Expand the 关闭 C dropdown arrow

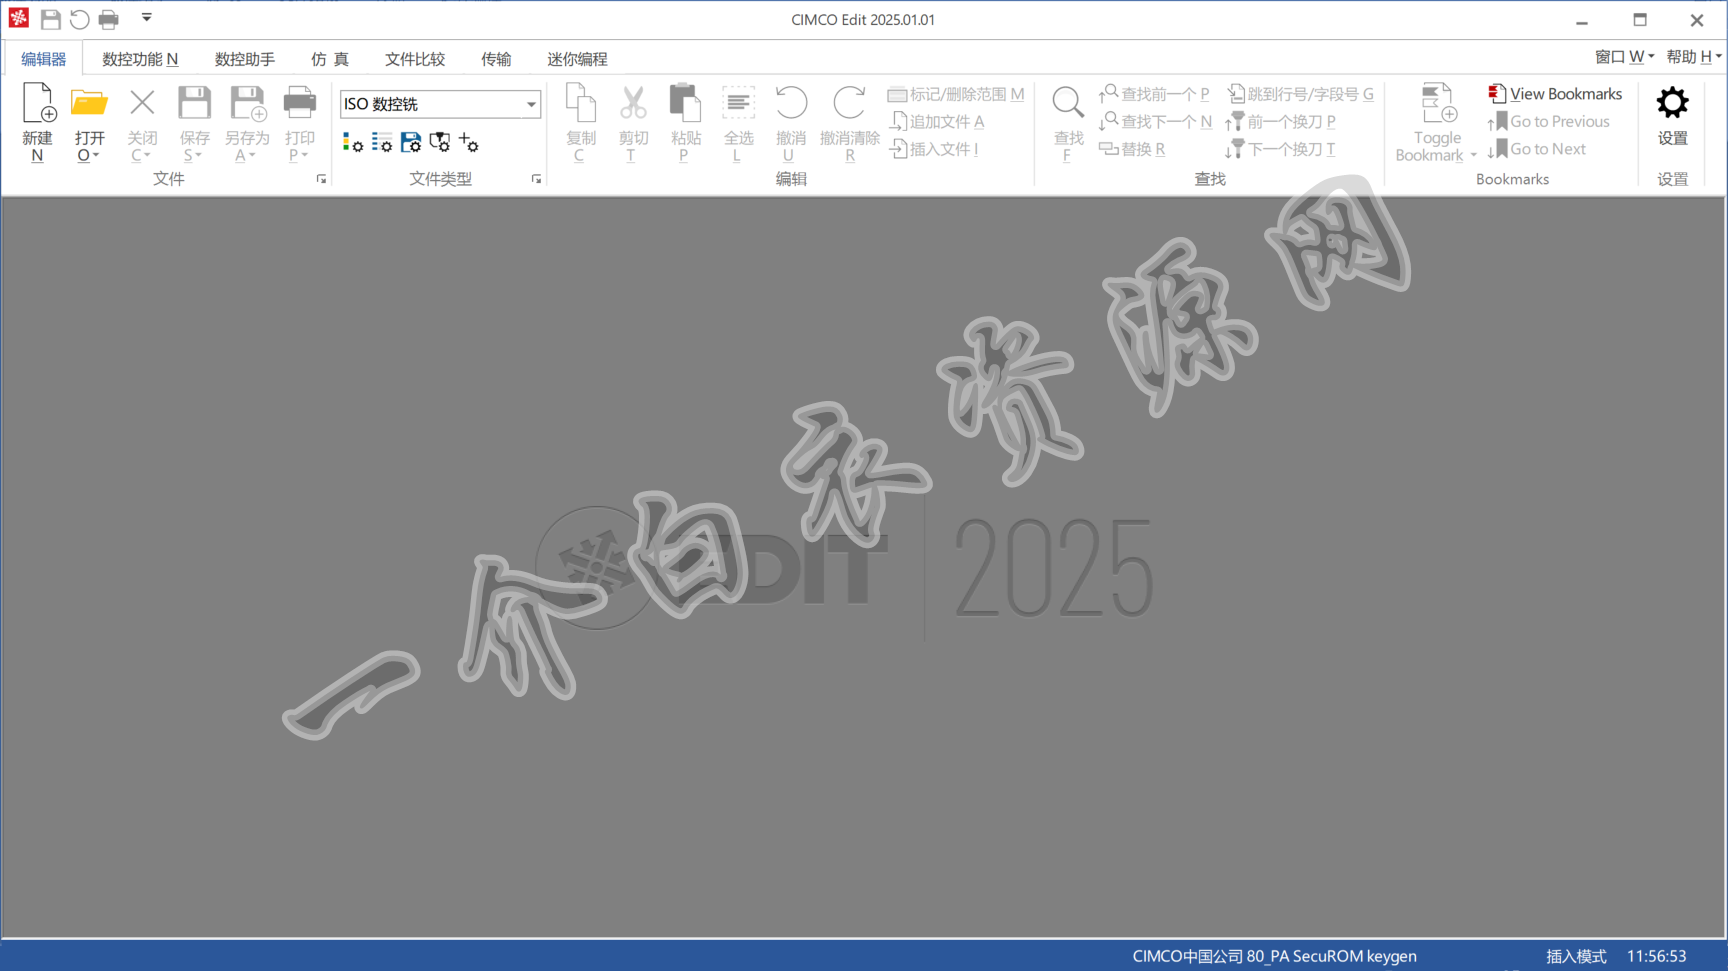pyautogui.click(x=147, y=155)
